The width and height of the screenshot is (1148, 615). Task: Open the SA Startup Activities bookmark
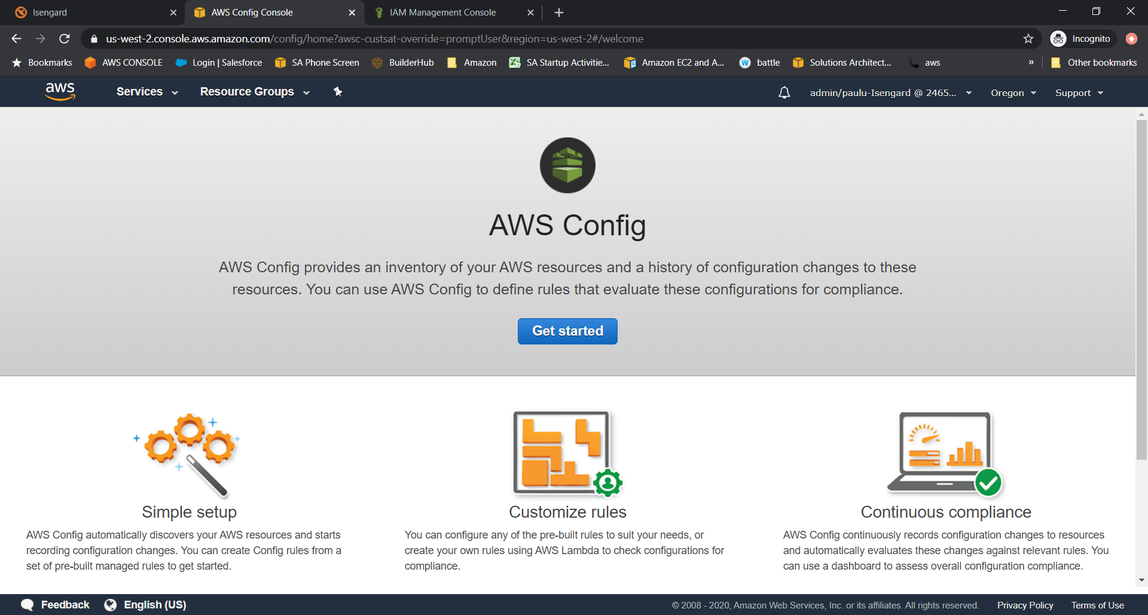point(559,62)
